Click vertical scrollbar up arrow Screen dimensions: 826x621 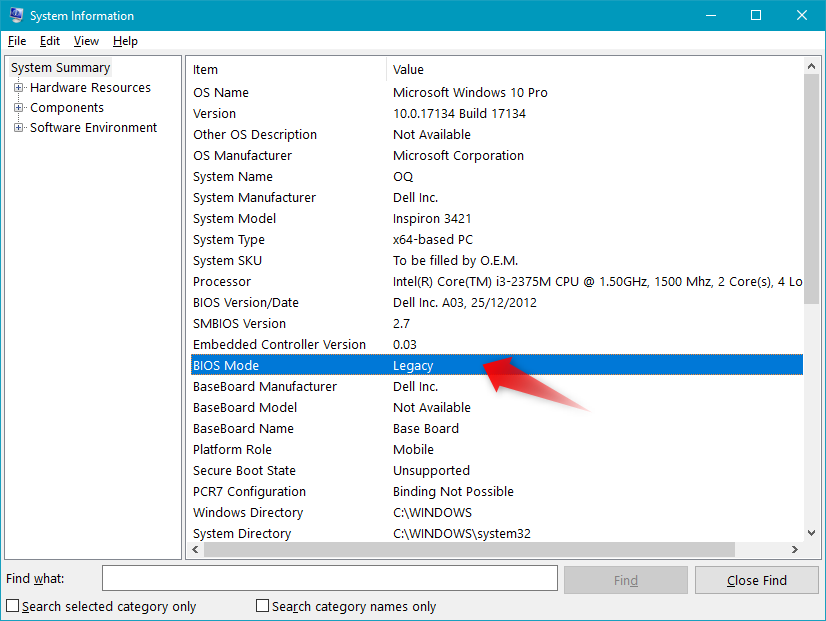811,66
